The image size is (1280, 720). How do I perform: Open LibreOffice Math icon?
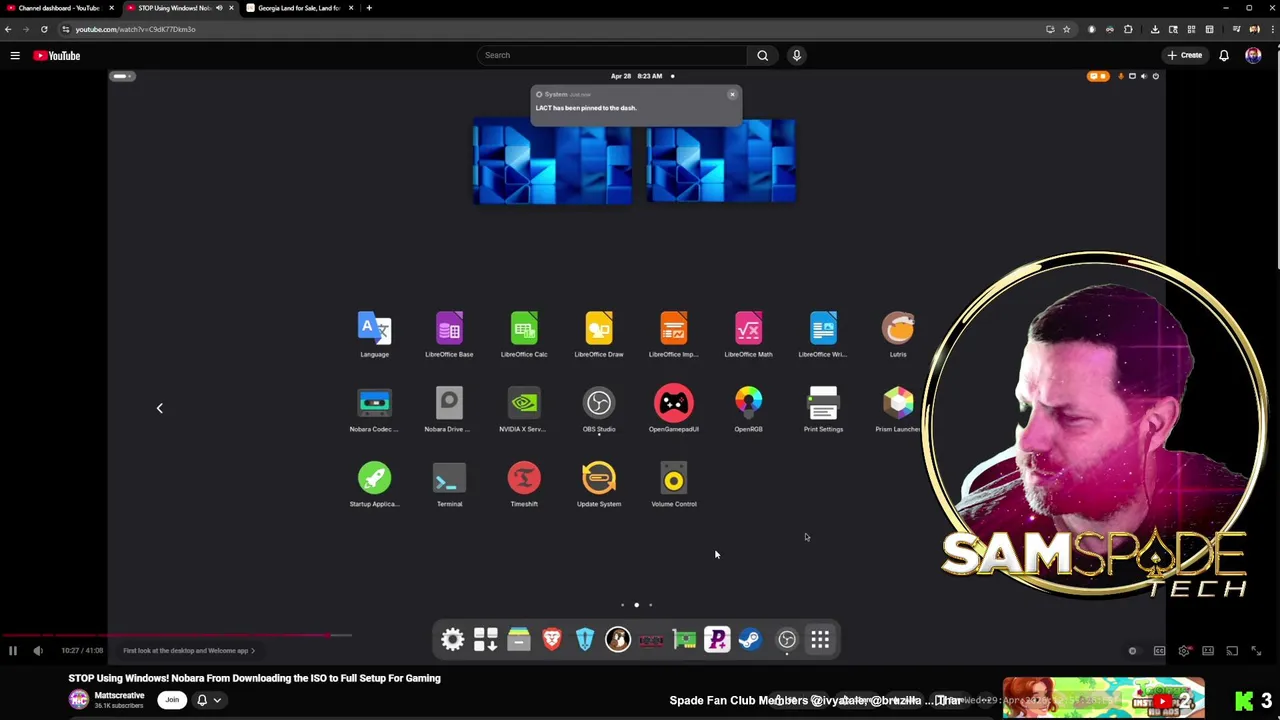click(748, 334)
